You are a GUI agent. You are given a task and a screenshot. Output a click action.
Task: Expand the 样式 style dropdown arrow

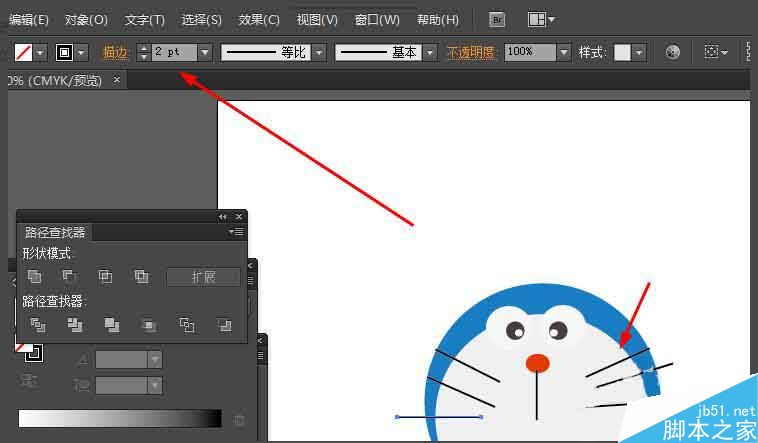pos(639,52)
